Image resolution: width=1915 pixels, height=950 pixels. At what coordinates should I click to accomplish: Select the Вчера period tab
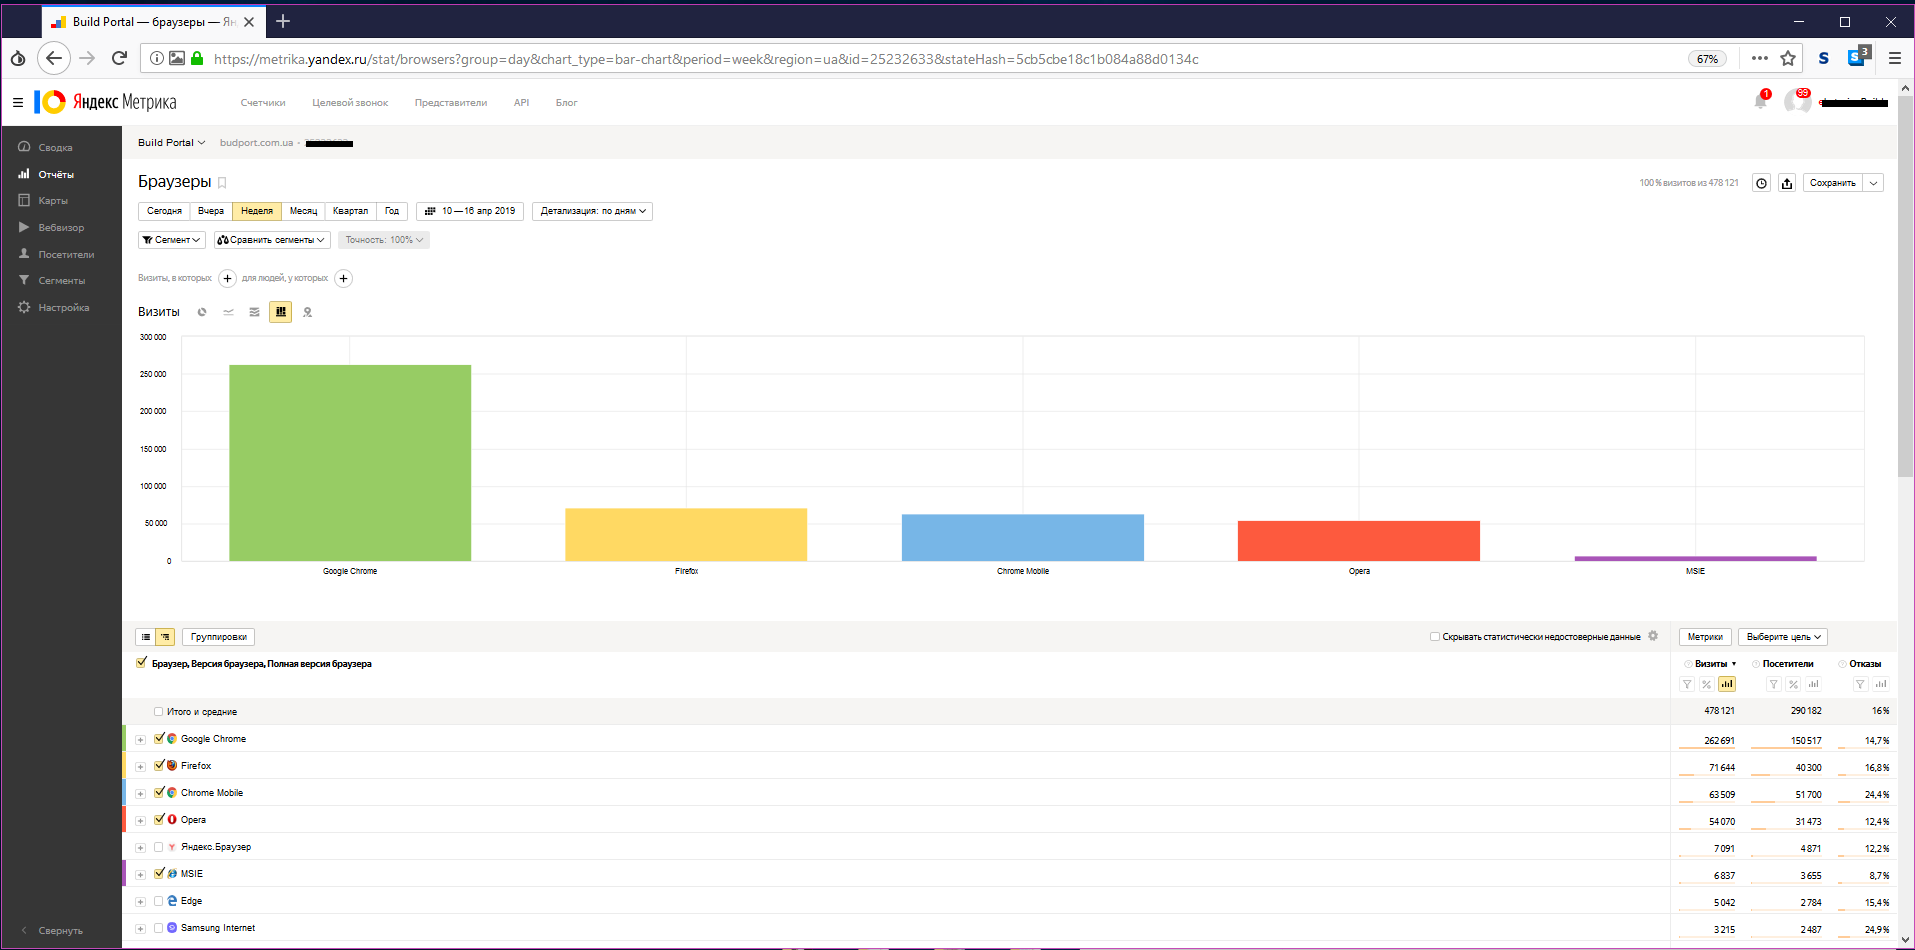[x=211, y=211]
